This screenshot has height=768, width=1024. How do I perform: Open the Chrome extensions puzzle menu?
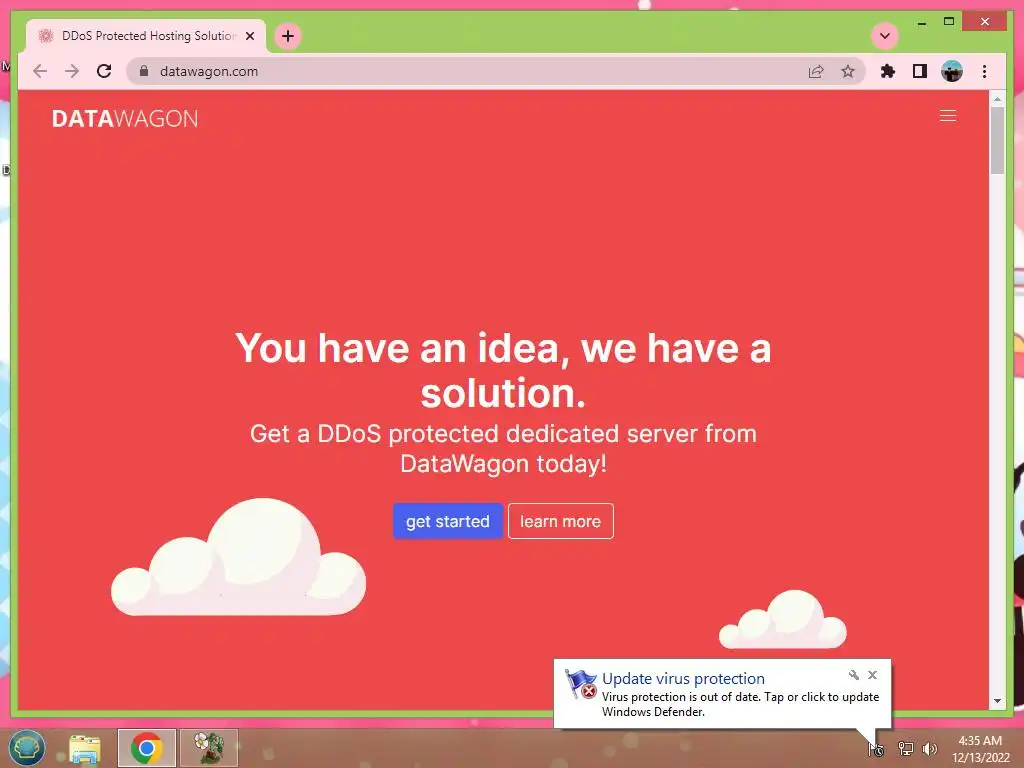(888, 71)
